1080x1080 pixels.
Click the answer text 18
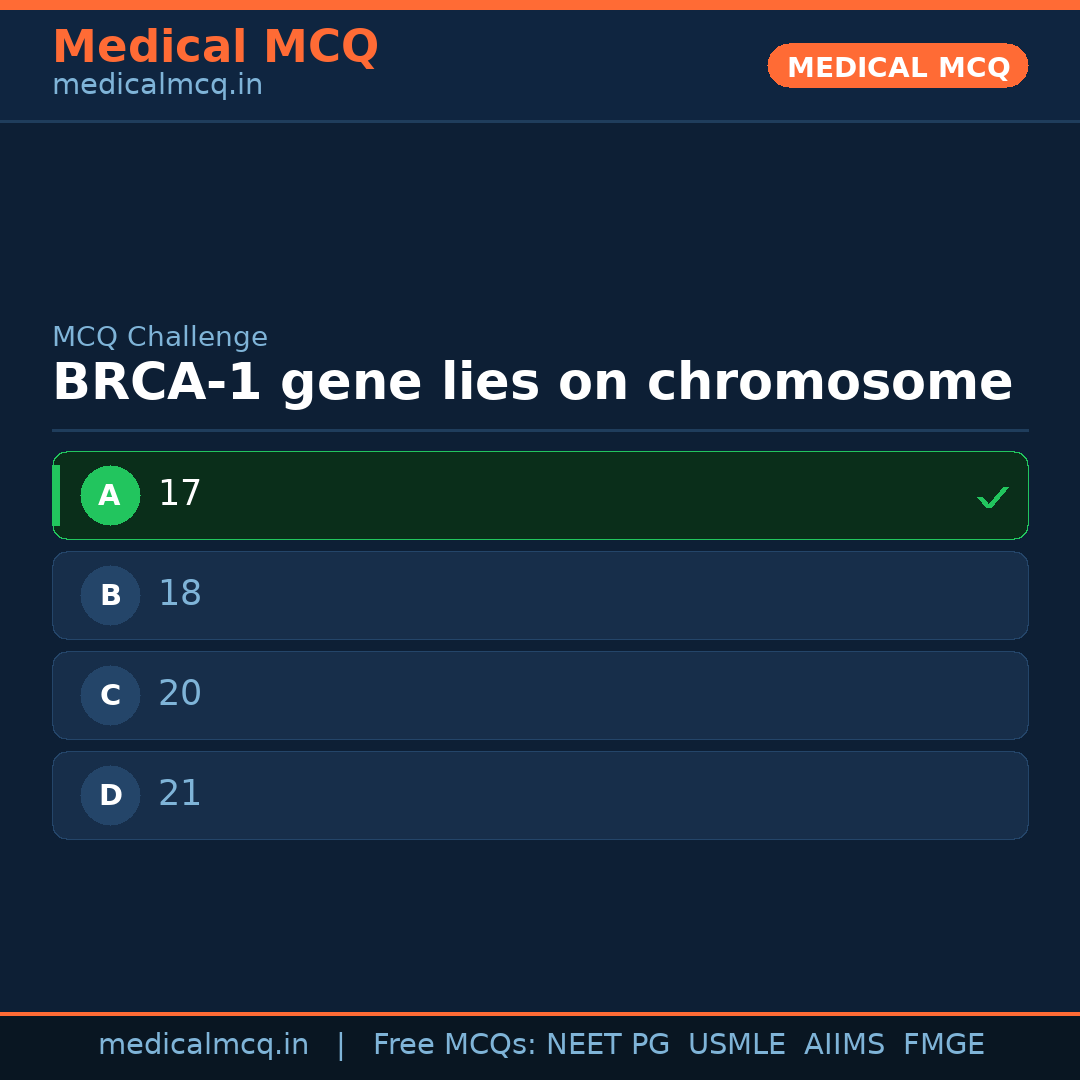click(180, 594)
